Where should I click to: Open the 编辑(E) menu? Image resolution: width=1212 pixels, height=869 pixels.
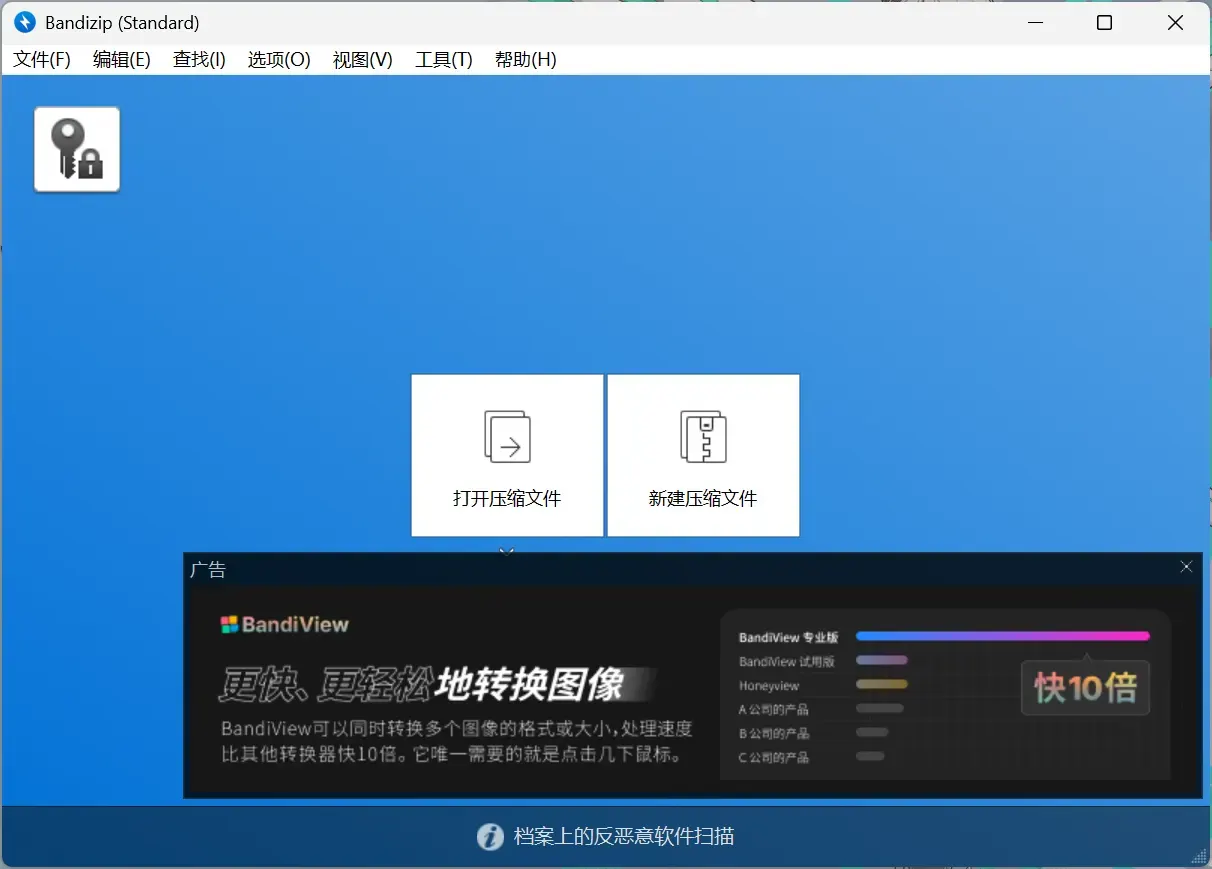122,59
